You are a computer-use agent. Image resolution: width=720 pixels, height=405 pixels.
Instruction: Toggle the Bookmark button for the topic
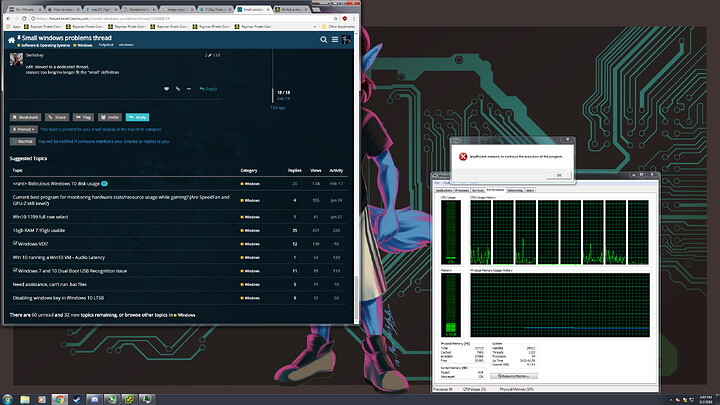pyautogui.click(x=25, y=117)
